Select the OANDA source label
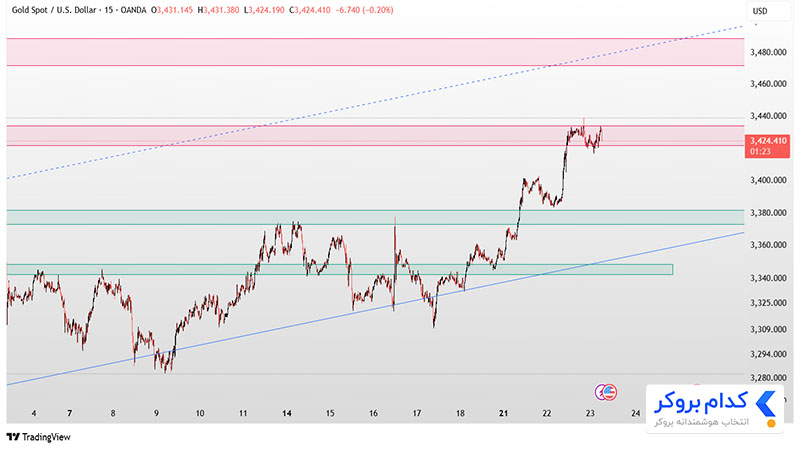This screenshot has width=800, height=450. [x=133, y=10]
